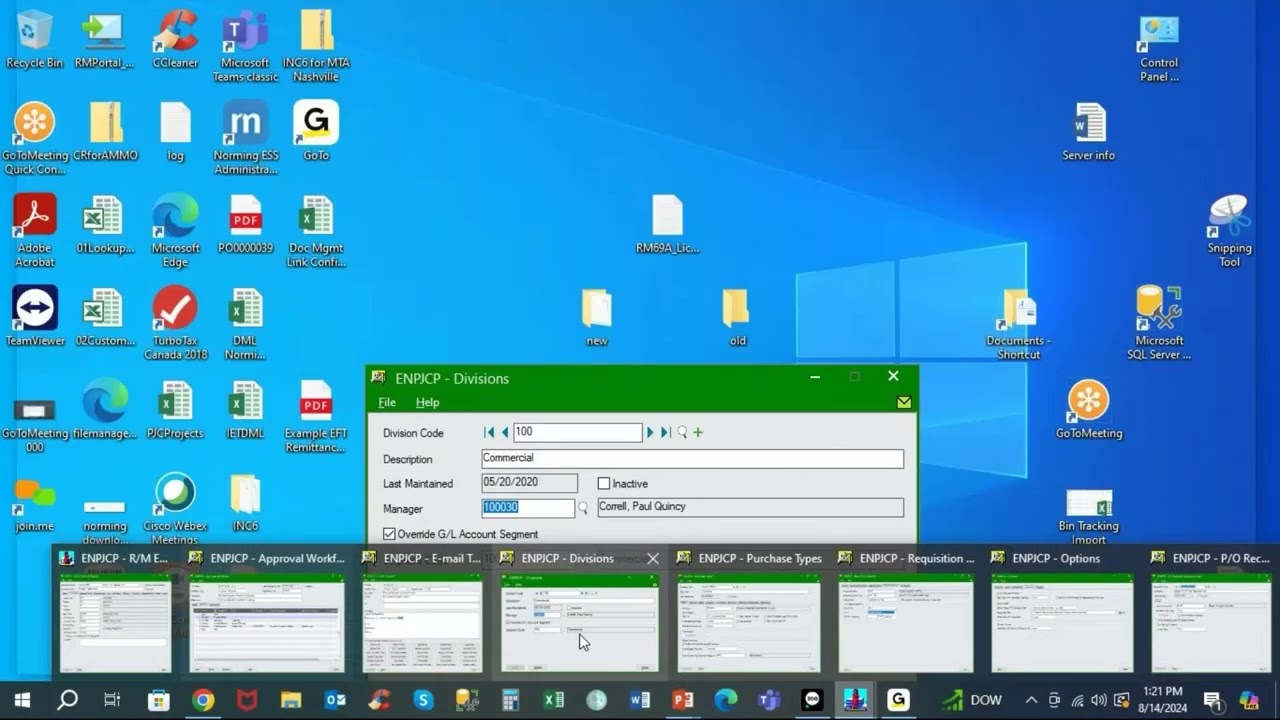Open Server info Word document icon

(1089, 132)
